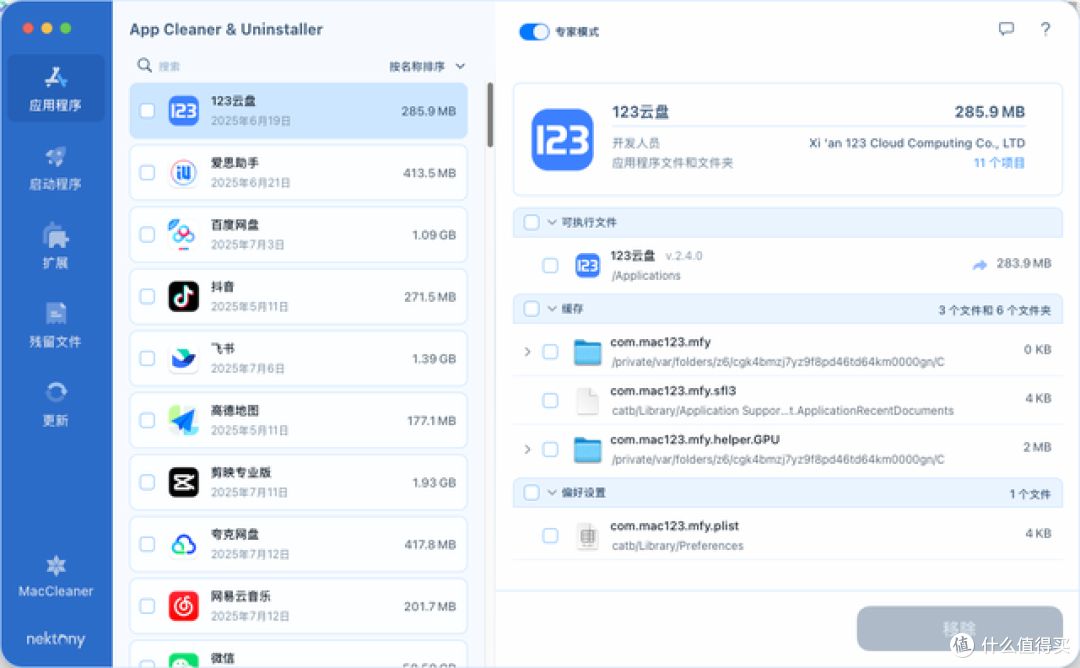
Task: Toggle the 专家模式 switch
Action: tap(534, 32)
